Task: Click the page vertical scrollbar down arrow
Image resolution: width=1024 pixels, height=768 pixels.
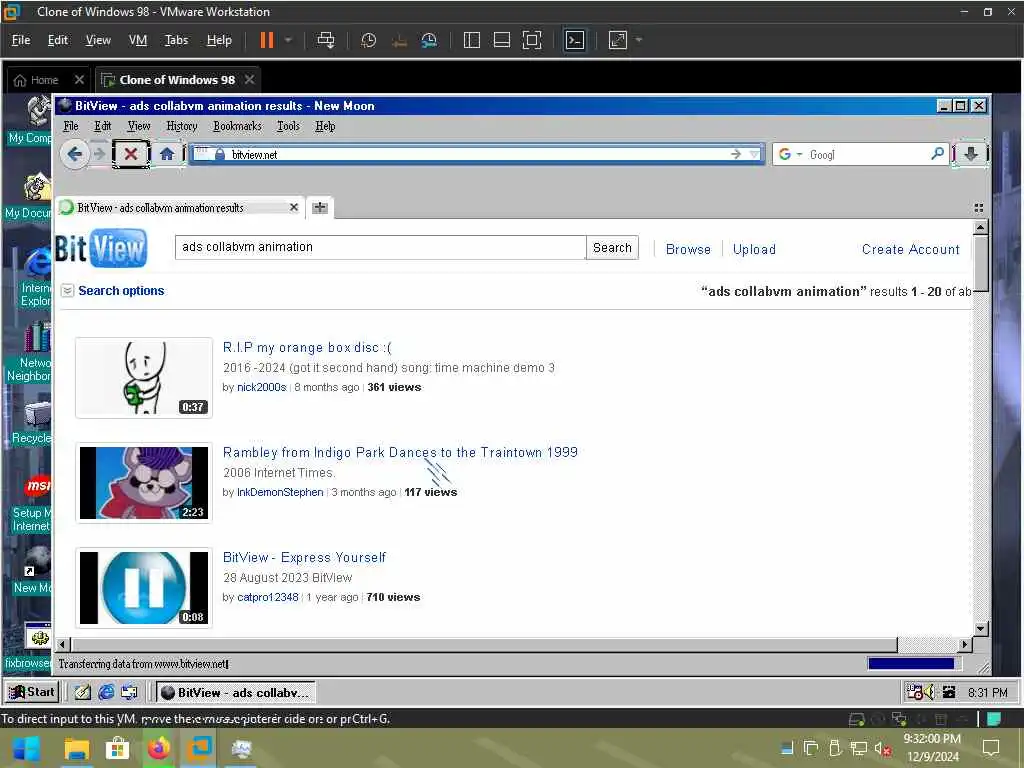Action: tap(980, 628)
